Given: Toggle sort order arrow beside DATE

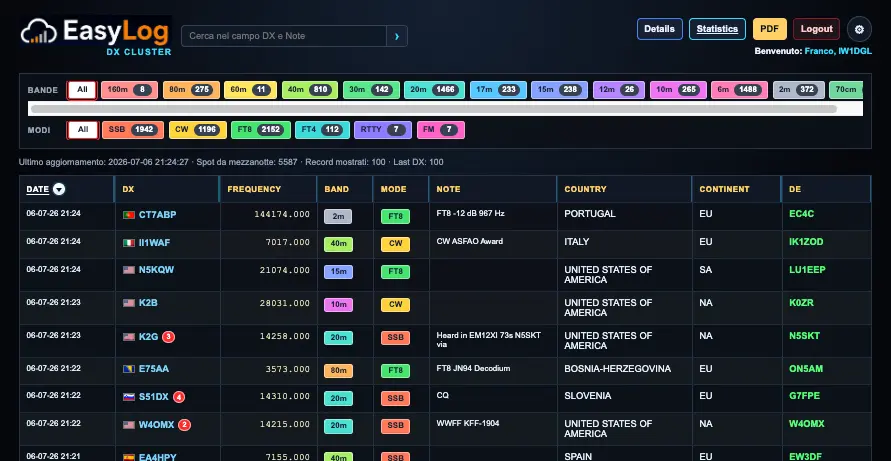Looking at the screenshot, I should coord(59,189).
